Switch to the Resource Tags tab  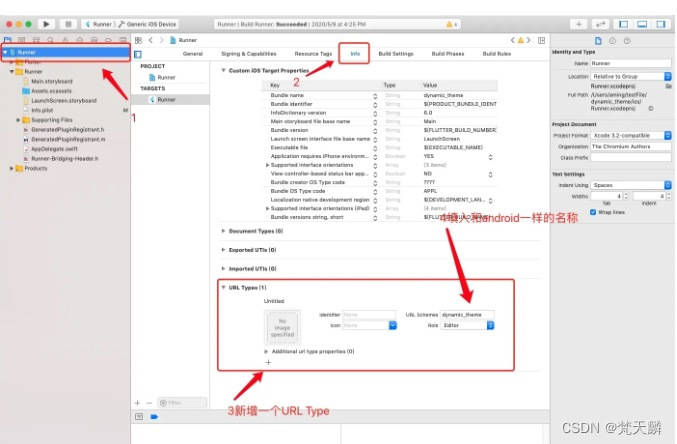coord(313,54)
